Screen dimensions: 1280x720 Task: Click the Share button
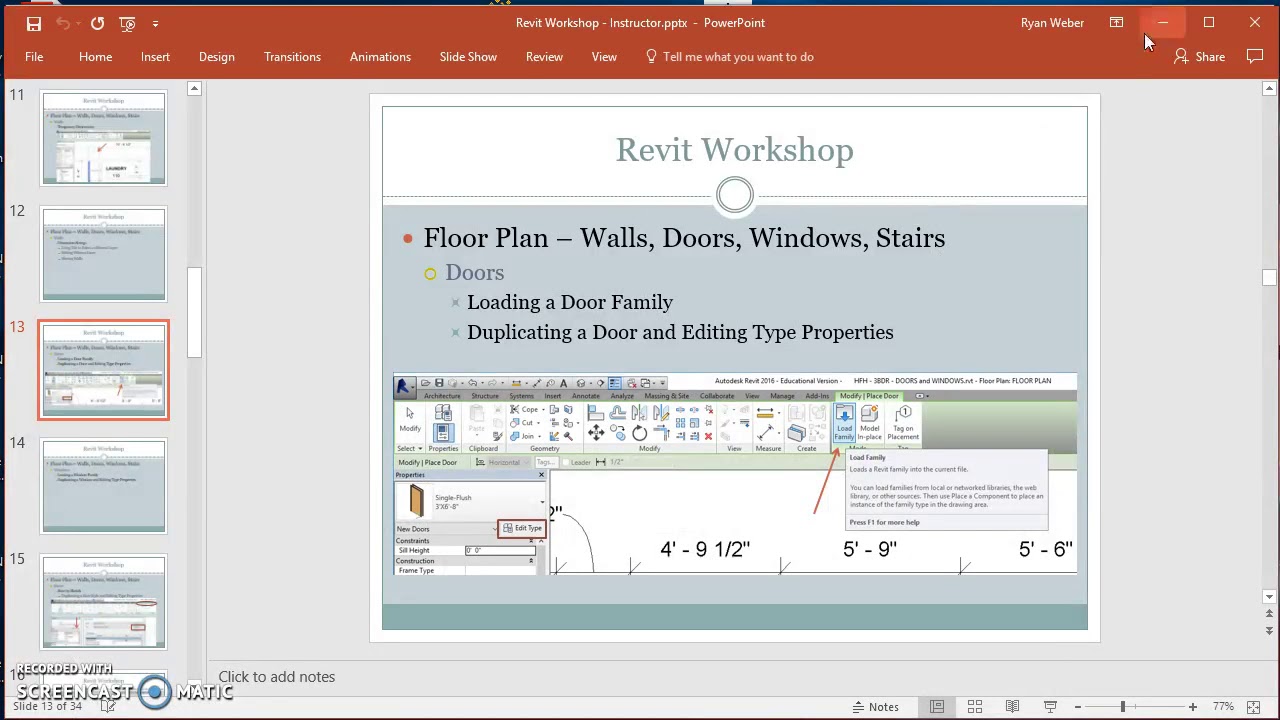tap(1199, 57)
